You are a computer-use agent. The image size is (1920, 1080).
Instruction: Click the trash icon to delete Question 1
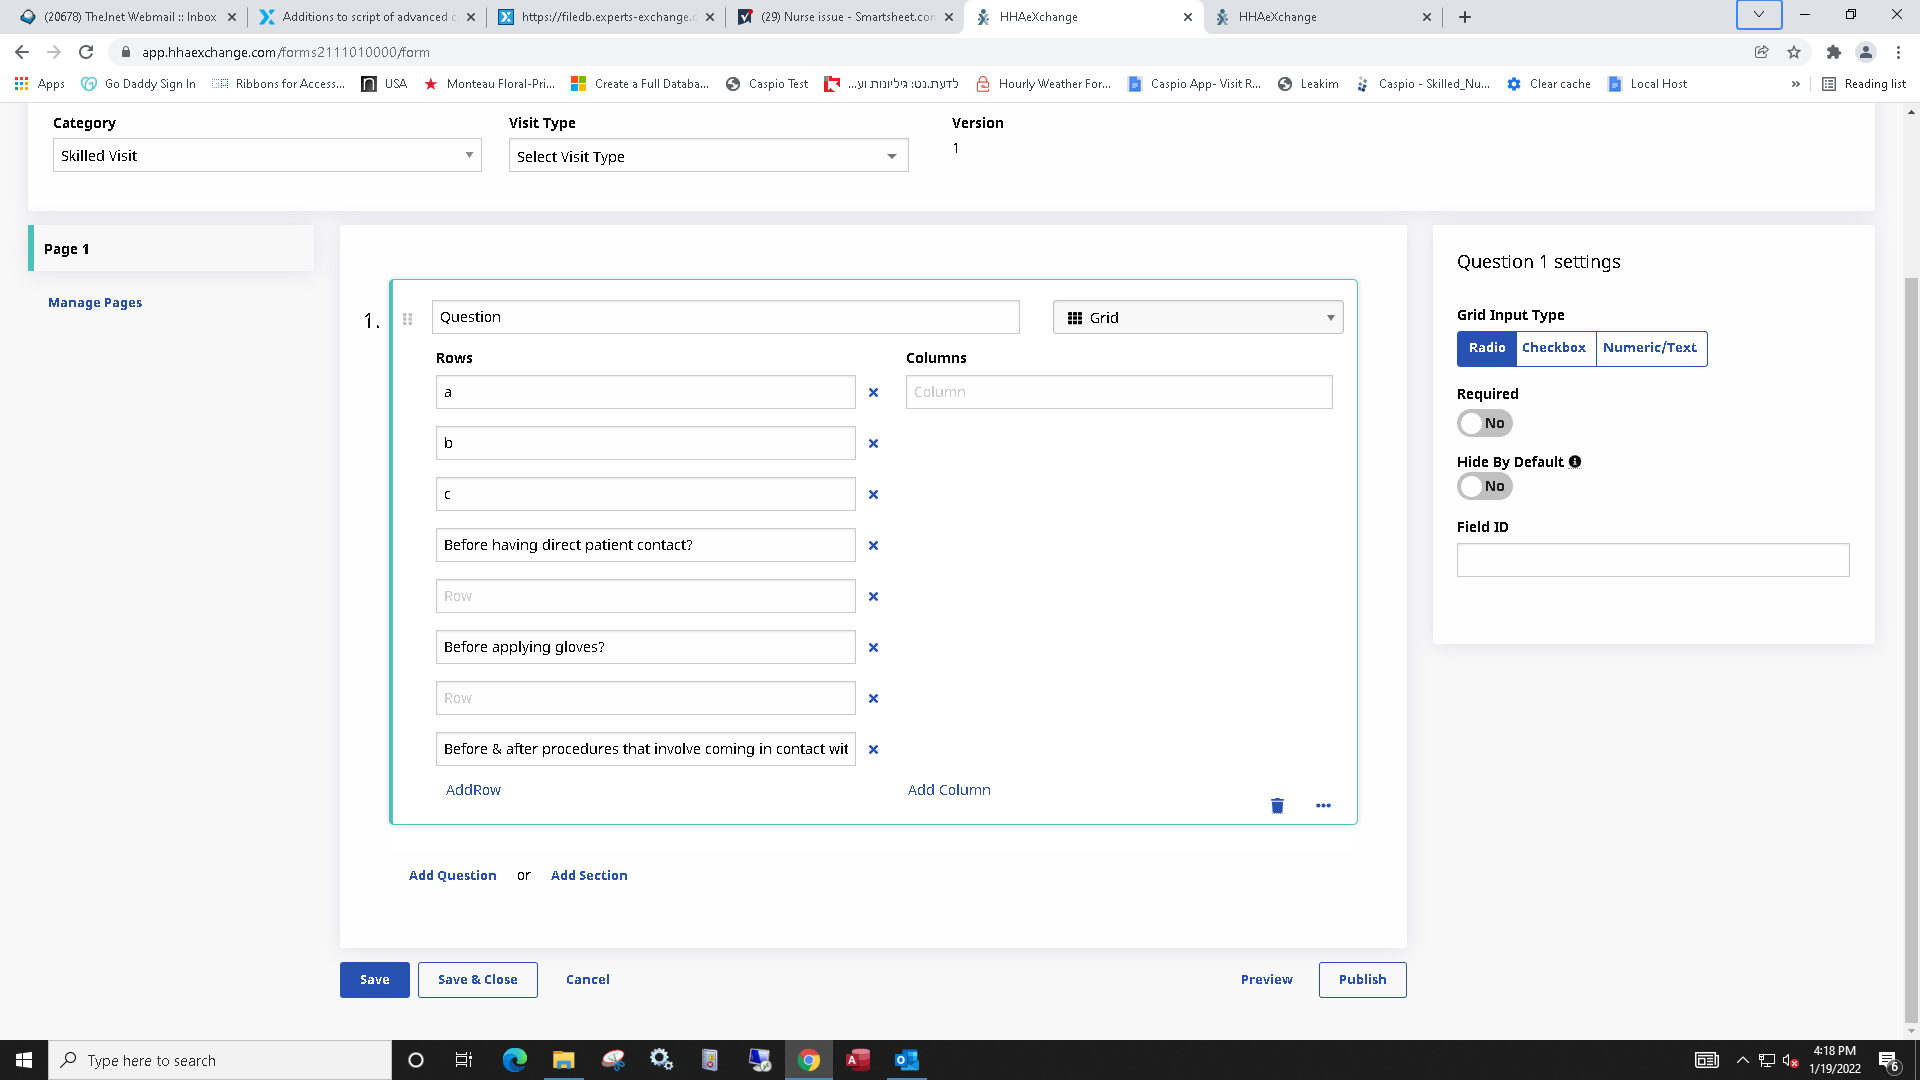click(1276, 805)
